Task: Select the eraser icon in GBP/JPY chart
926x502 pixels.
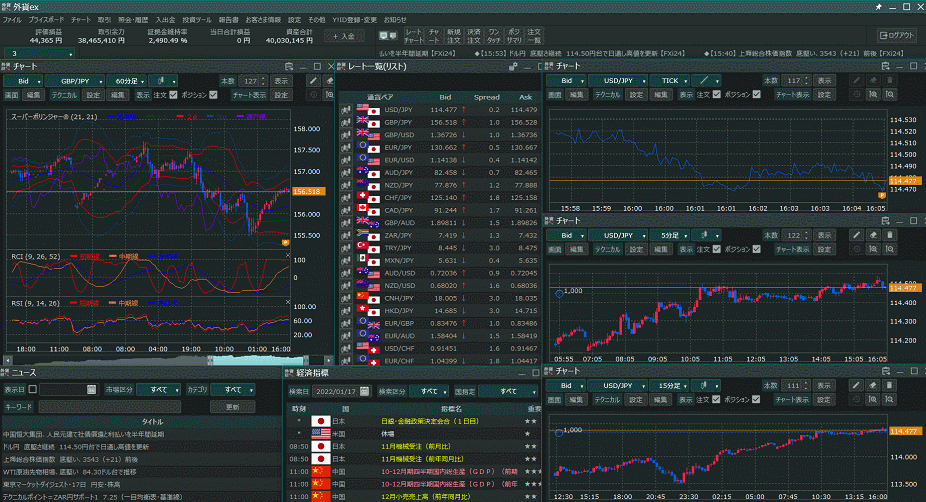Action: point(328,80)
